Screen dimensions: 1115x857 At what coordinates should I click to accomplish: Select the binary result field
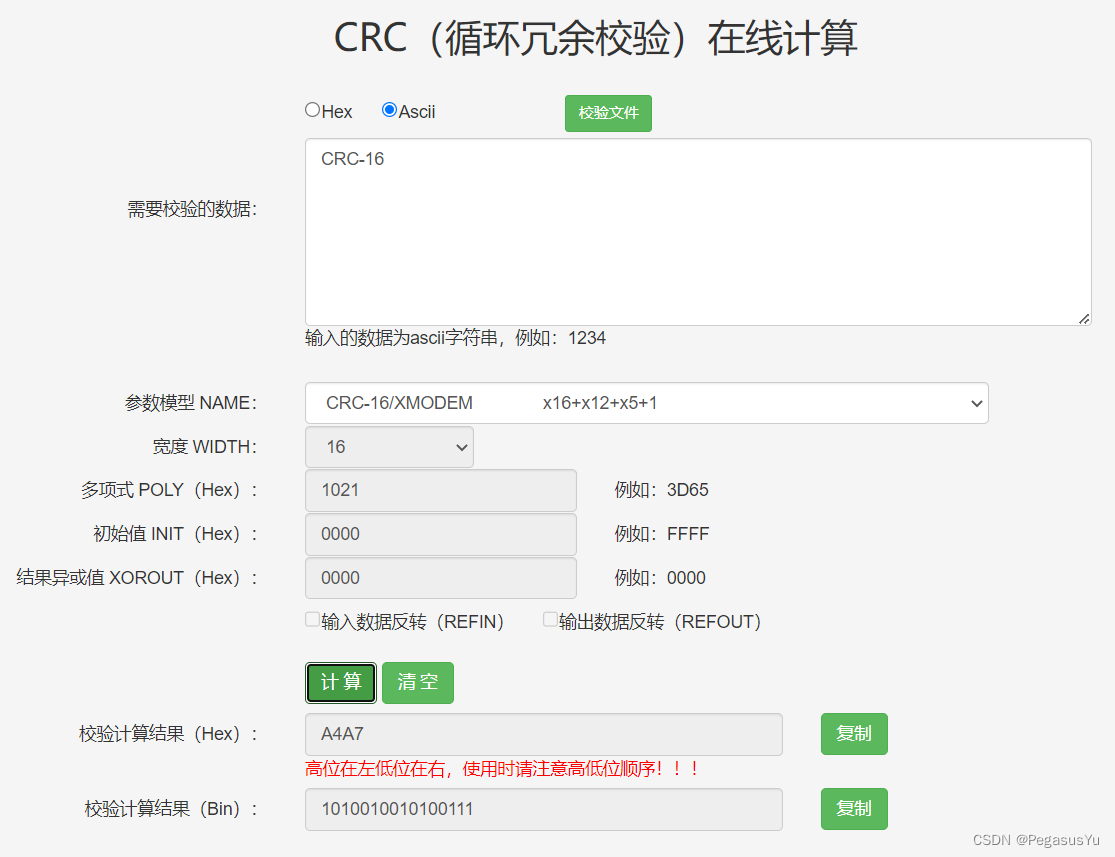(x=544, y=809)
